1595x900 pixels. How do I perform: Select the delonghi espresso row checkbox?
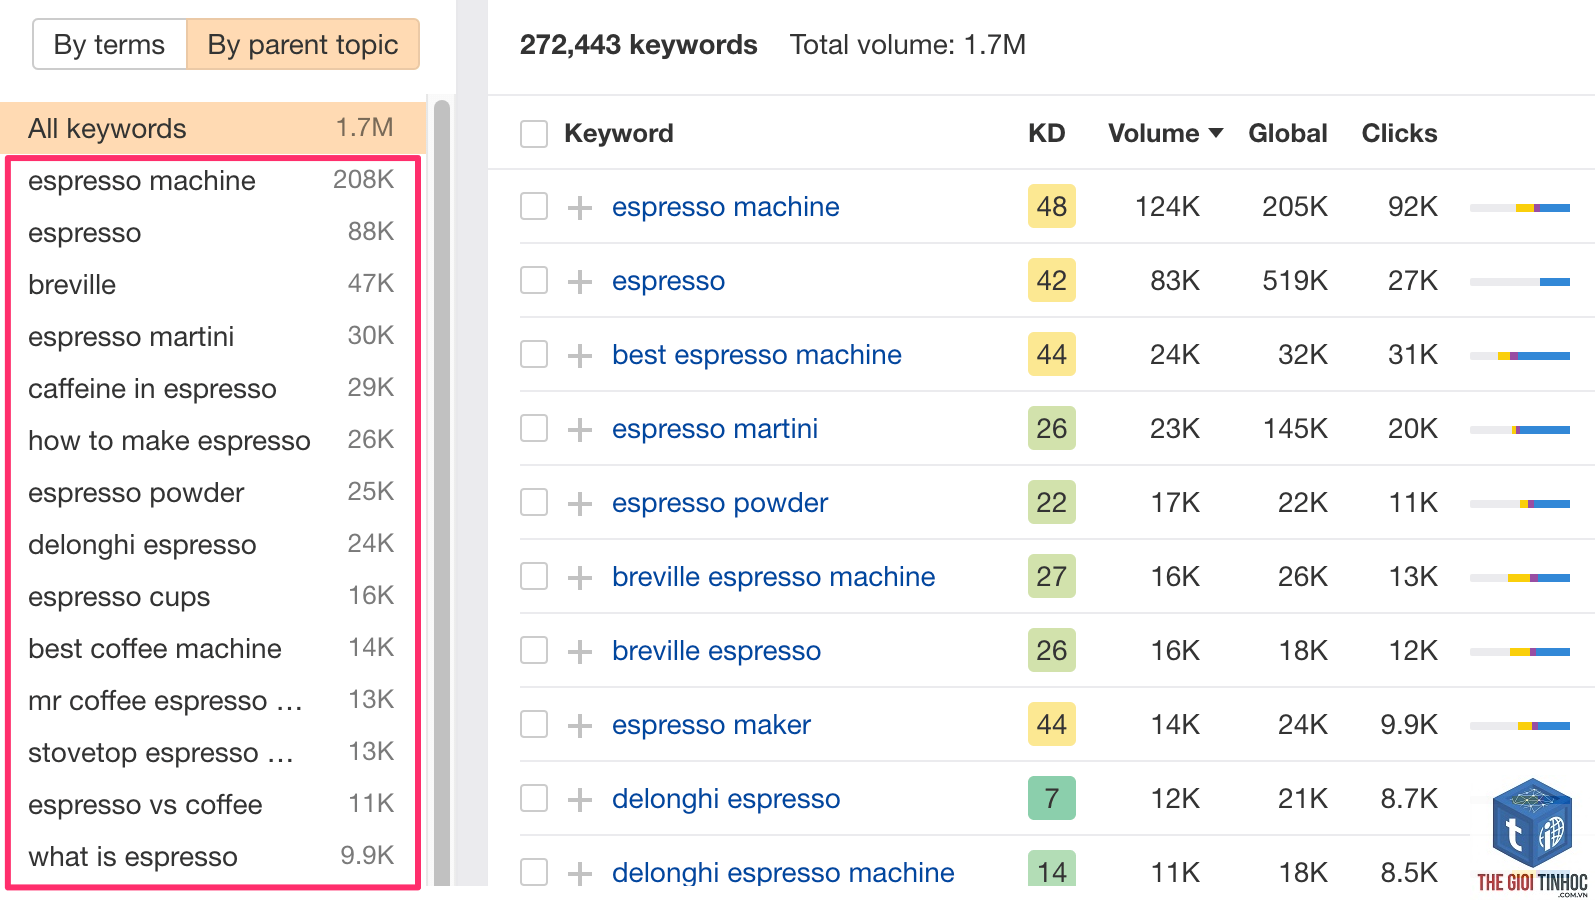click(x=534, y=798)
